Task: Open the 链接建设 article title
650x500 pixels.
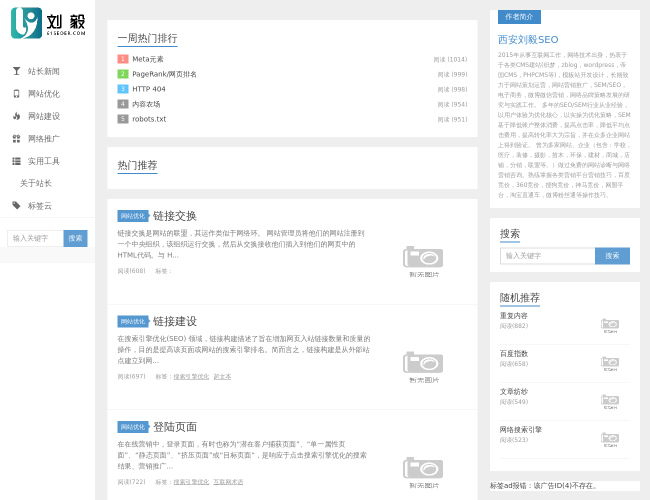Action: (x=175, y=321)
